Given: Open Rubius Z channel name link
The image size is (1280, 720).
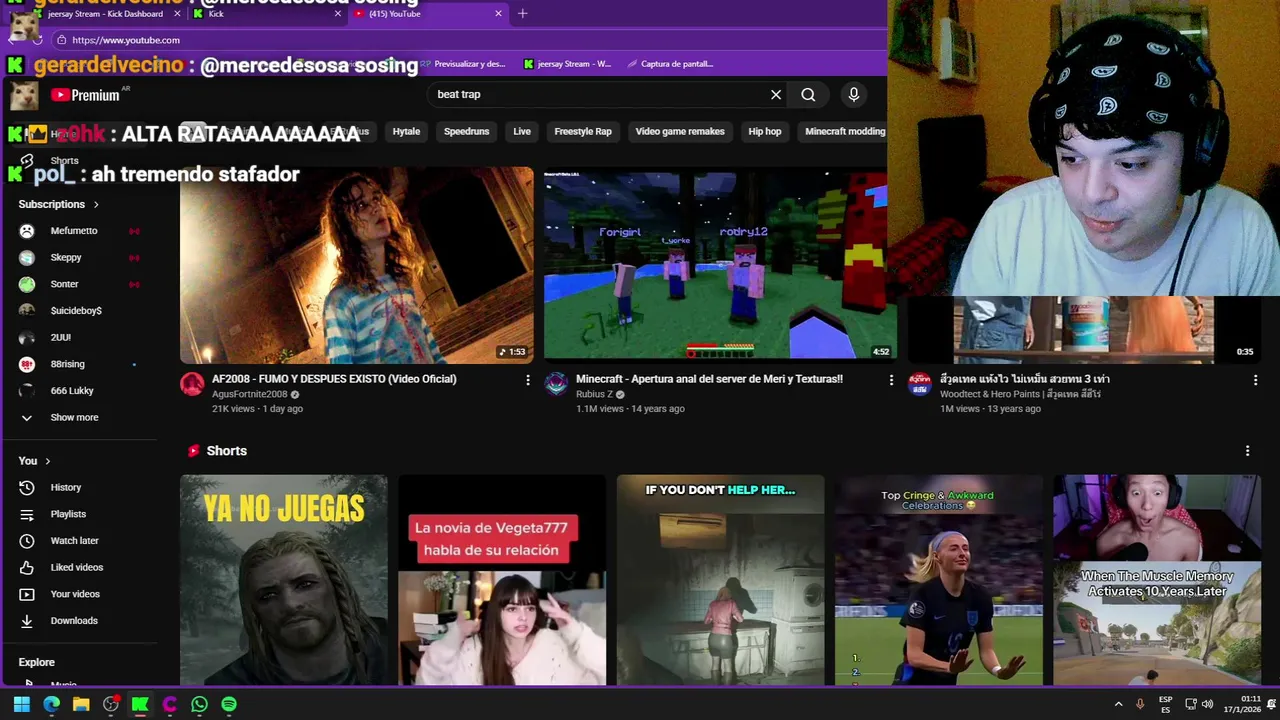Looking at the screenshot, I should (x=594, y=394).
